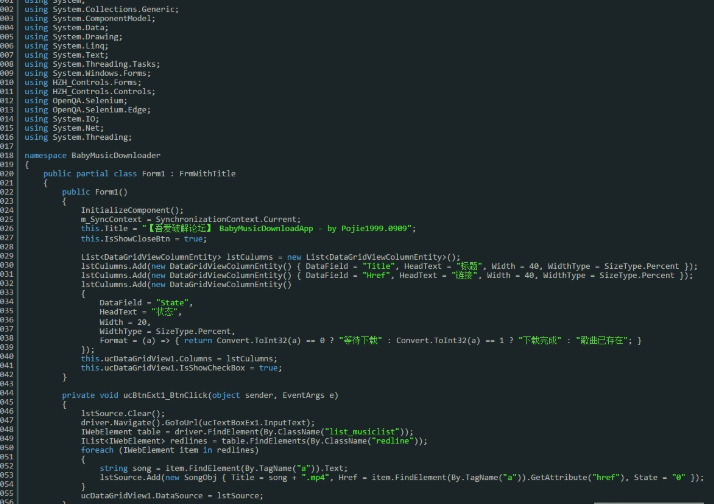Click the 'lstCulumns = new List' declaration

(270, 257)
